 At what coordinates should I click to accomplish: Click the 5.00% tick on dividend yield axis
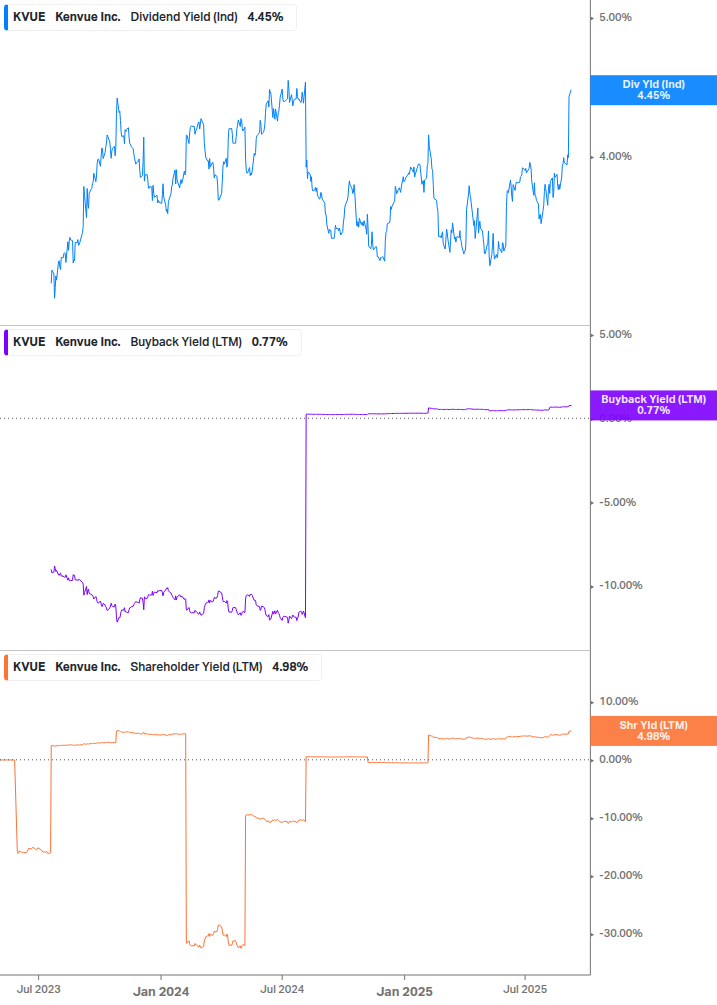(x=615, y=17)
